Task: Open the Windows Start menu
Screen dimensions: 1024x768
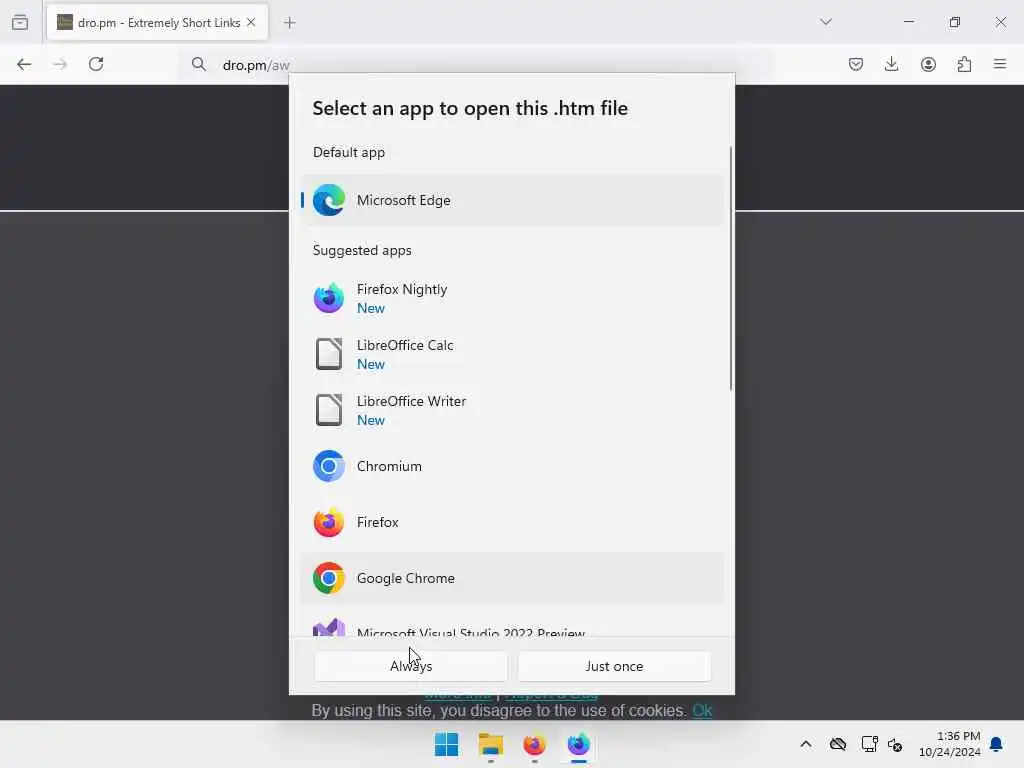Action: pos(447,744)
